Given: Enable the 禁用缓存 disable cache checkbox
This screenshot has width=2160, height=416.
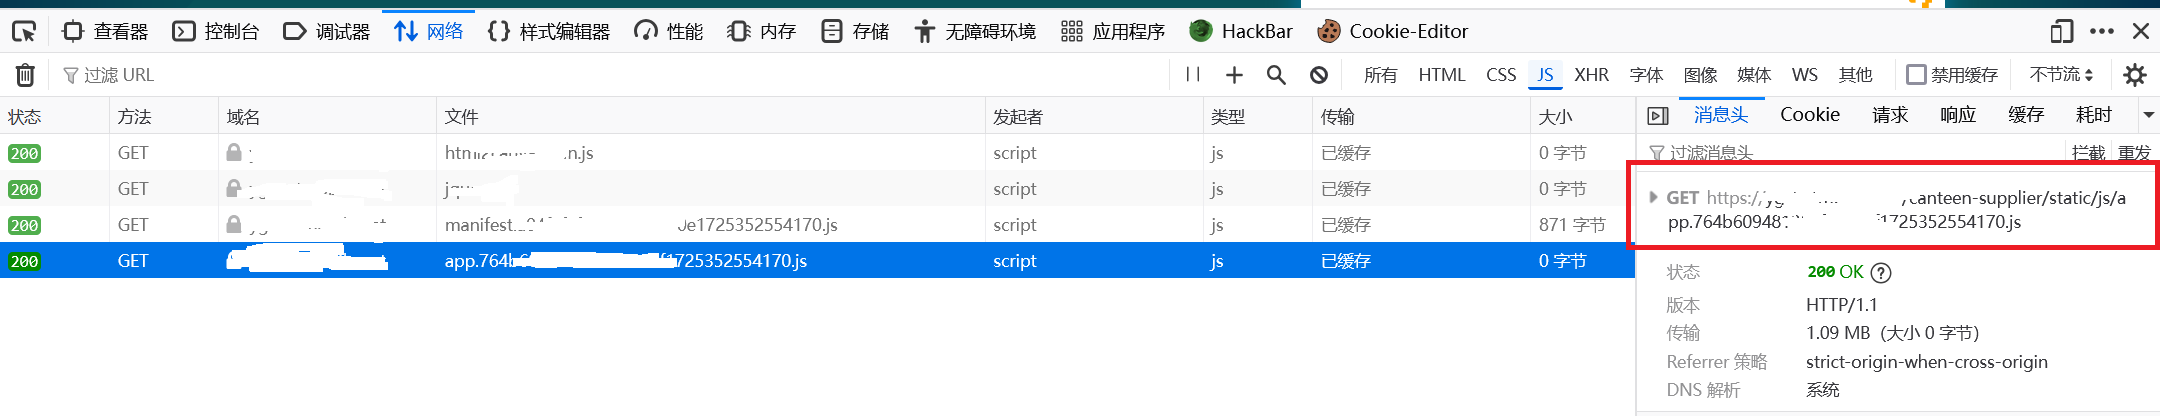Looking at the screenshot, I should pos(1916,75).
